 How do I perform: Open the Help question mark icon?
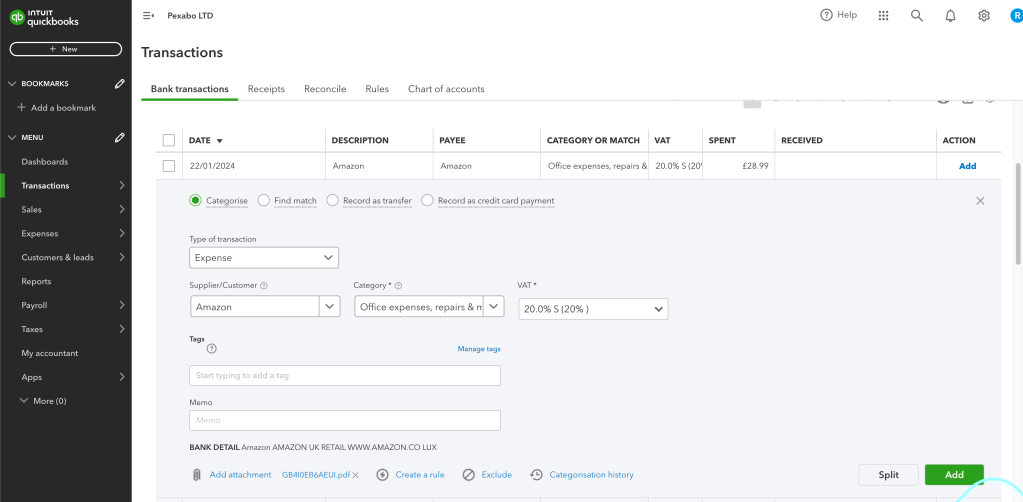pyautogui.click(x=826, y=15)
